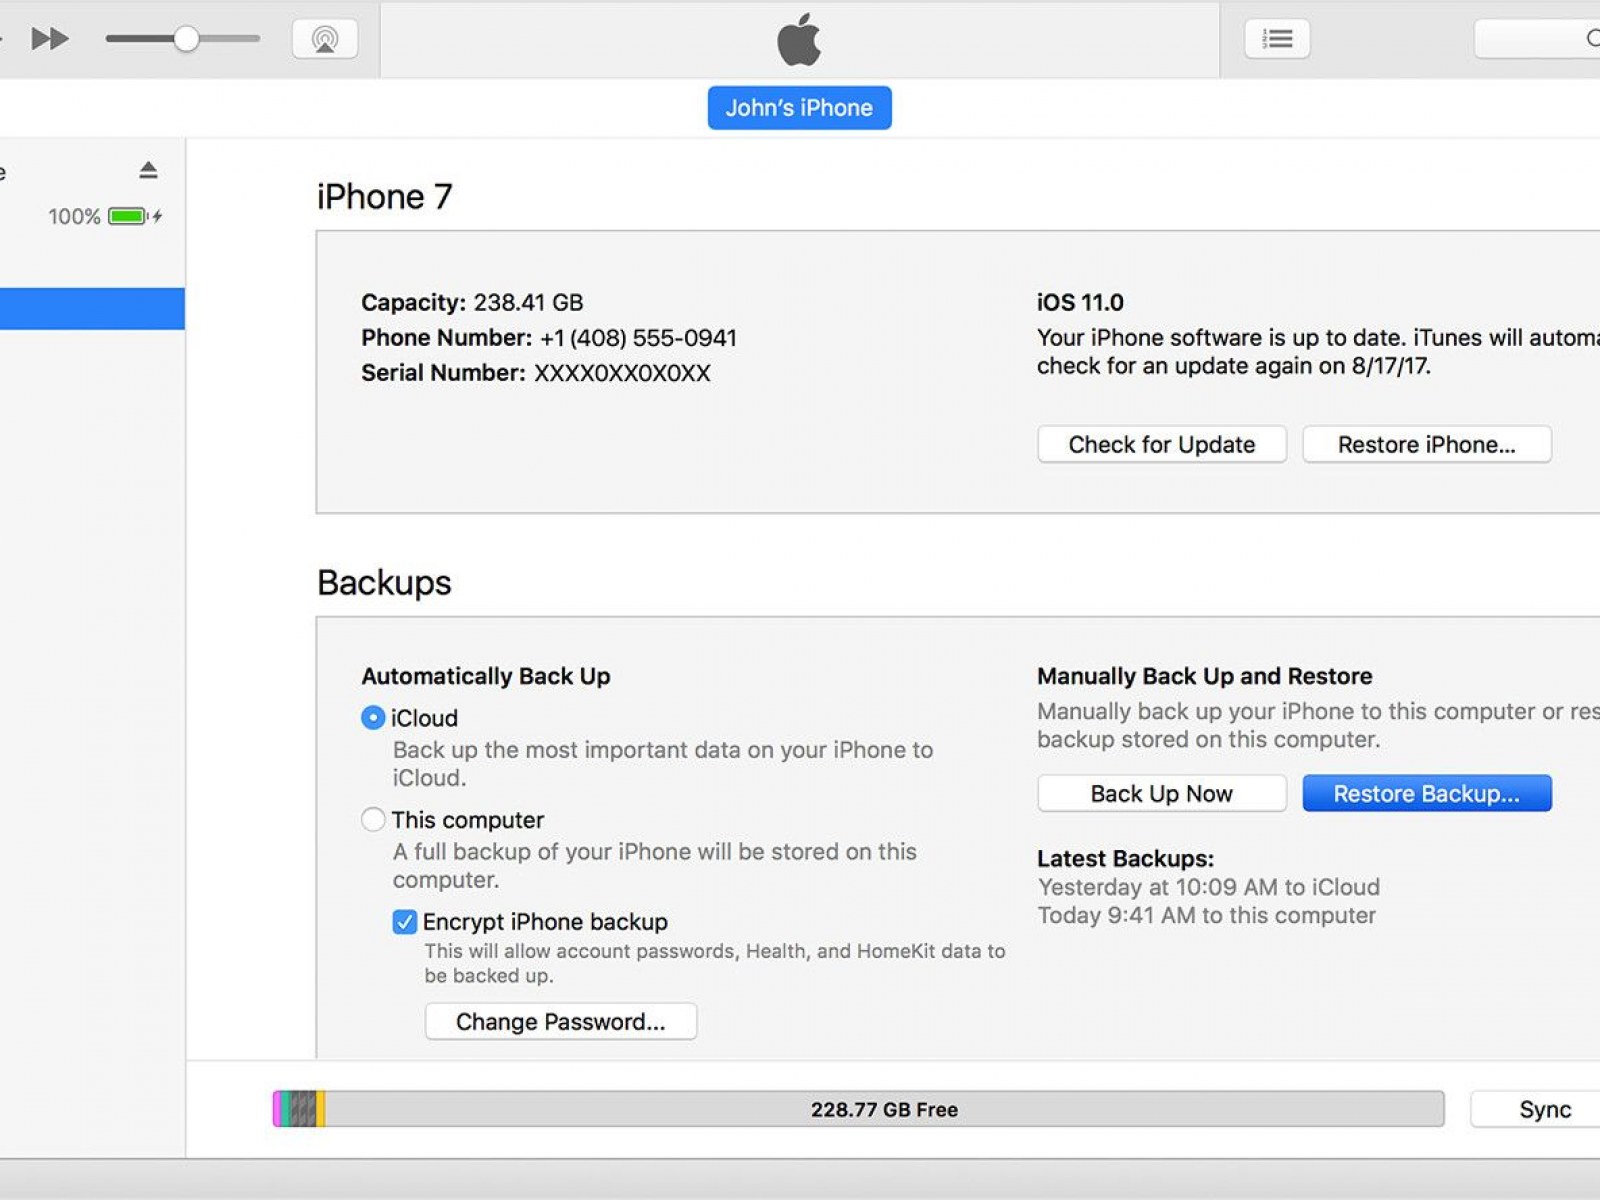
Task: Click the search field magnifier
Action: coord(1590,39)
